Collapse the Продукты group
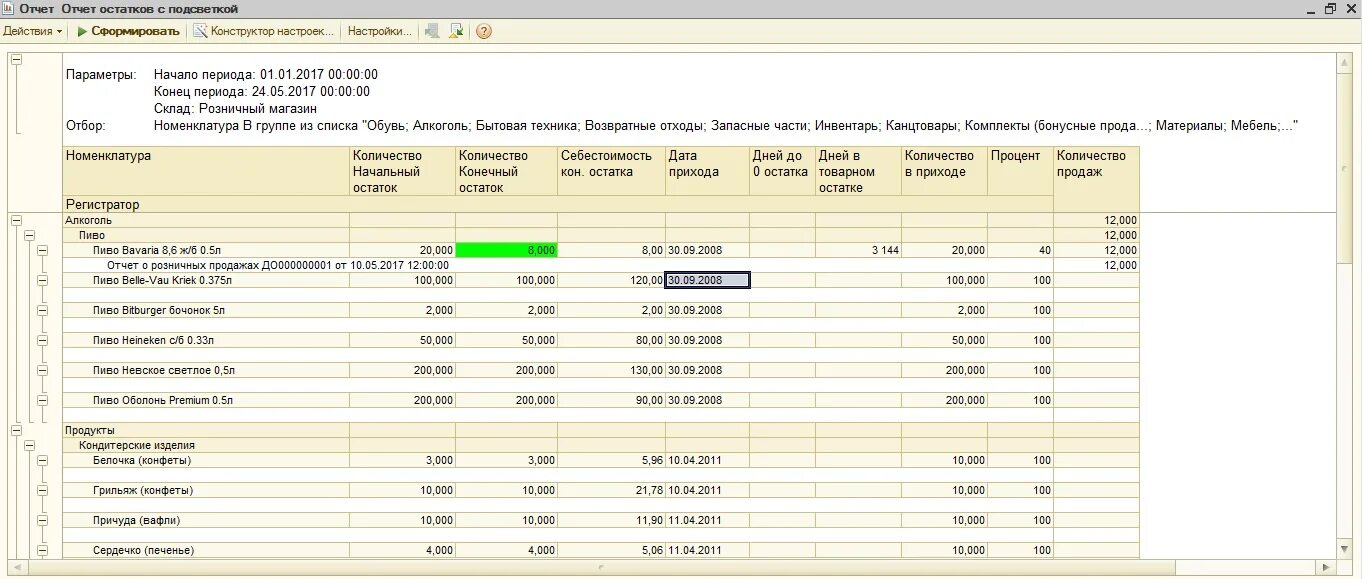 click(16, 430)
